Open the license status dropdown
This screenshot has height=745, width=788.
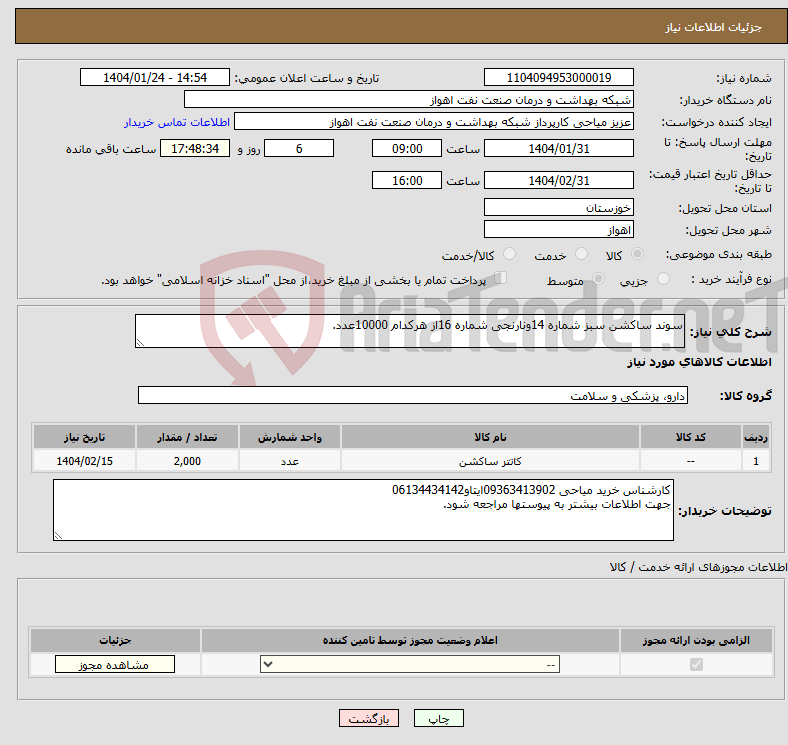[x=410, y=665]
